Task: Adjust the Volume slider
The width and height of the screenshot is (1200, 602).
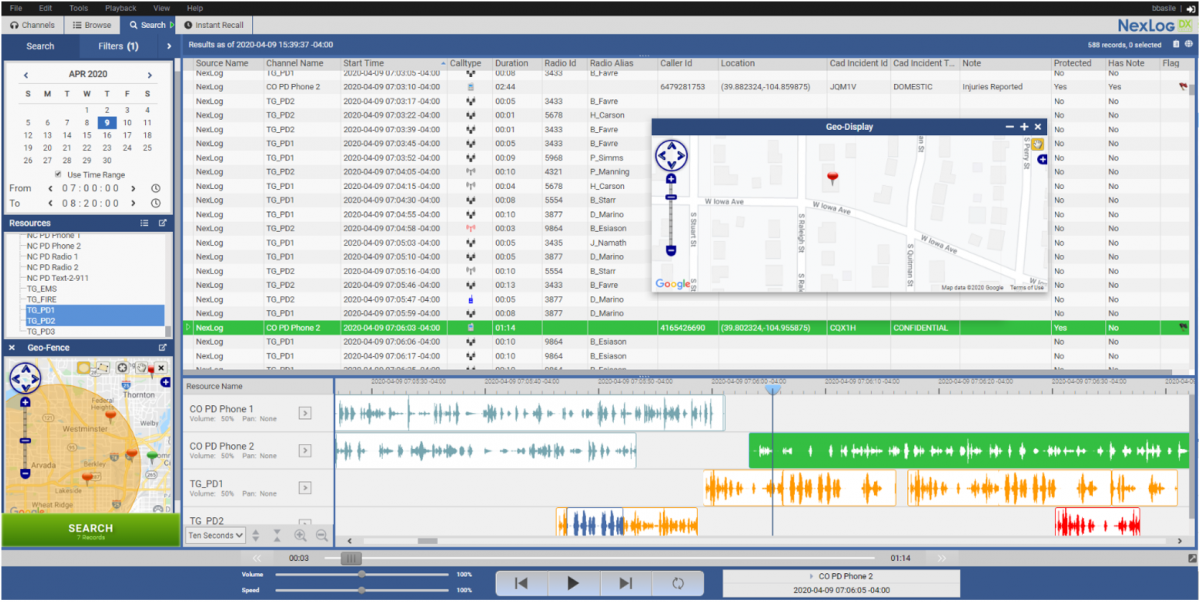Action: 362,574
